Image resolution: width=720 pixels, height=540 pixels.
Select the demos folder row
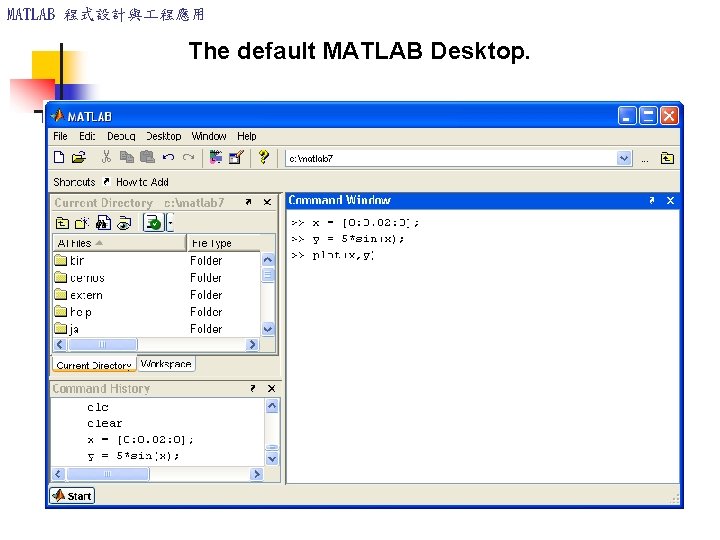point(156,278)
